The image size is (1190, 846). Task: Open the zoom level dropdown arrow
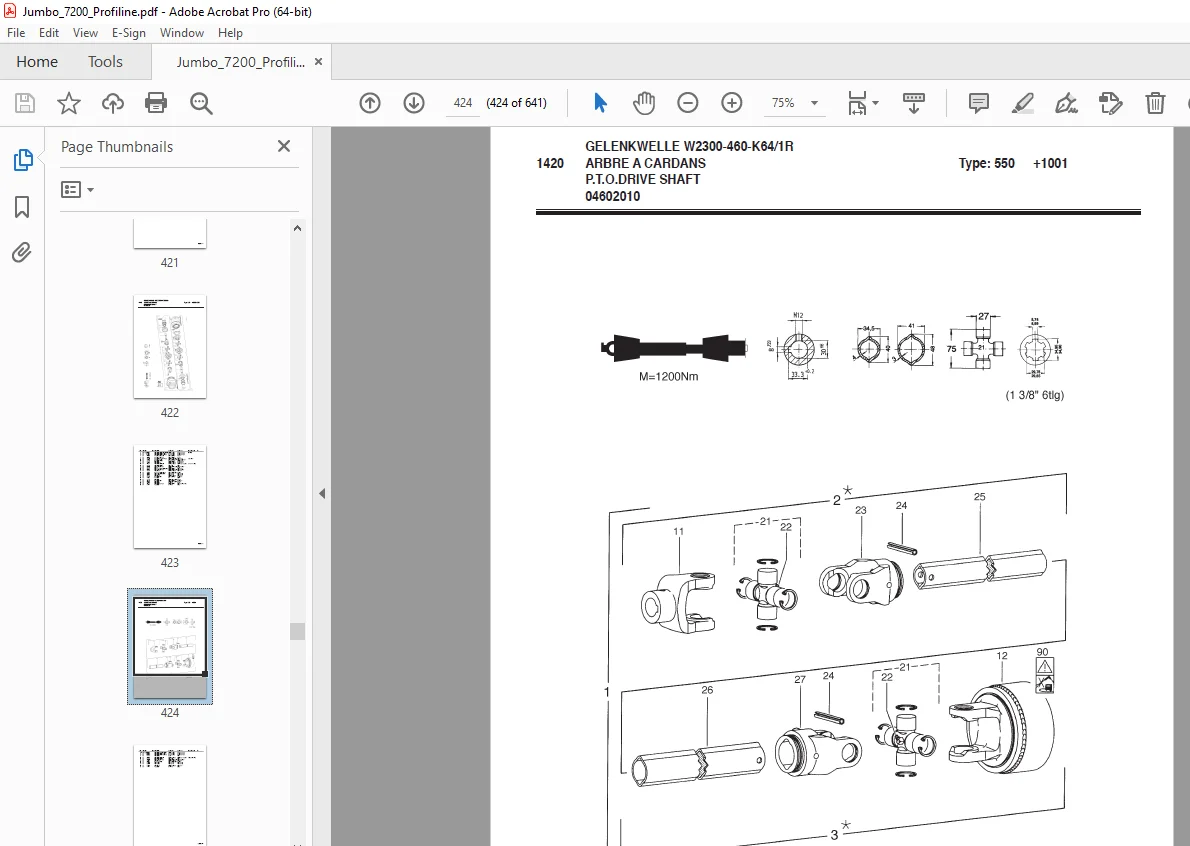[x=814, y=103]
